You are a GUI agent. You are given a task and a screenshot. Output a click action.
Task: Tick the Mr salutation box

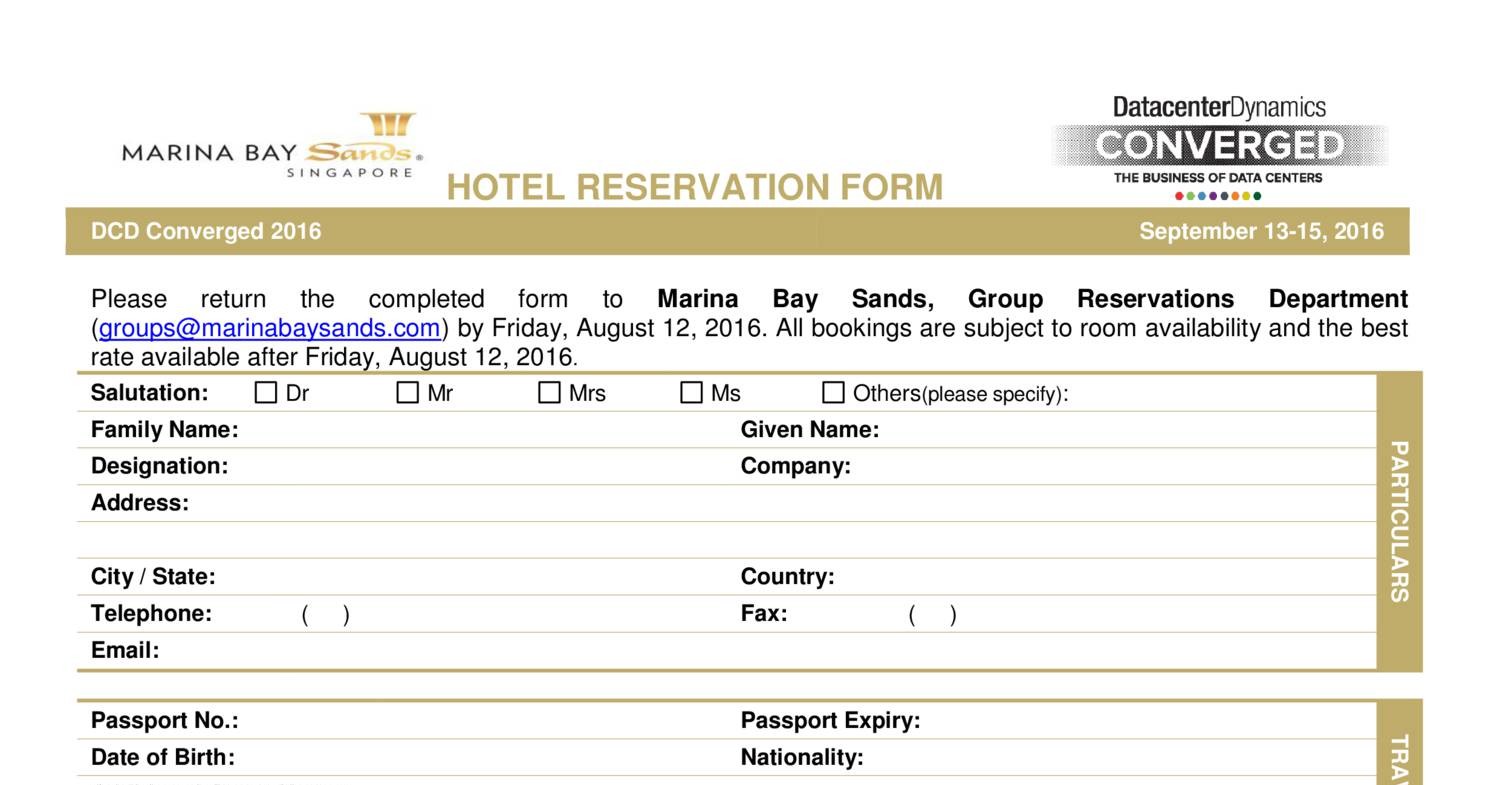point(408,393)
